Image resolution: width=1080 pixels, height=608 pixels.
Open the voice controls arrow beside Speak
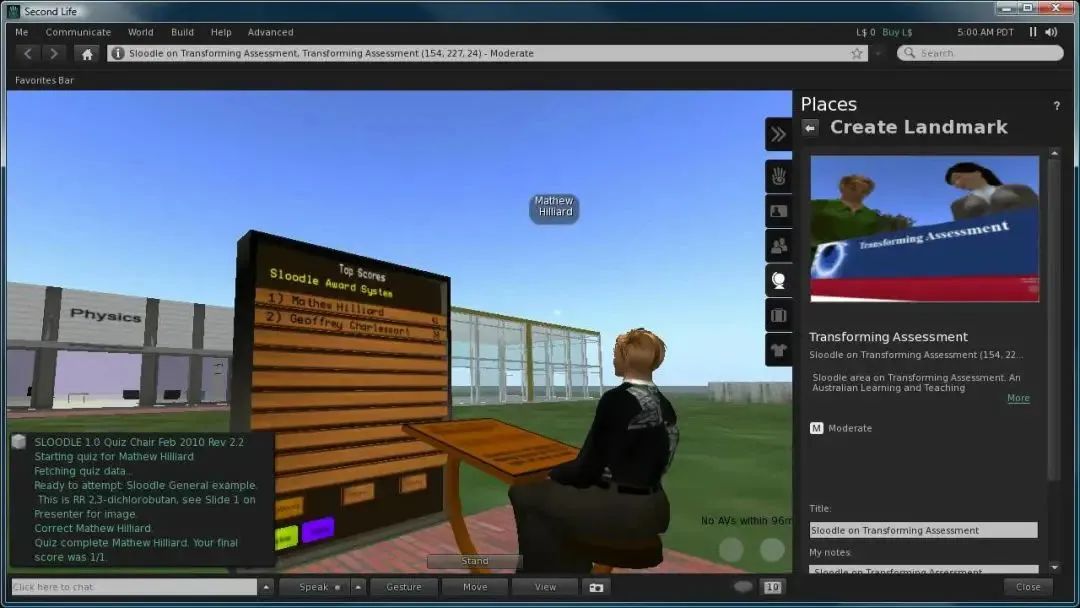358,587
